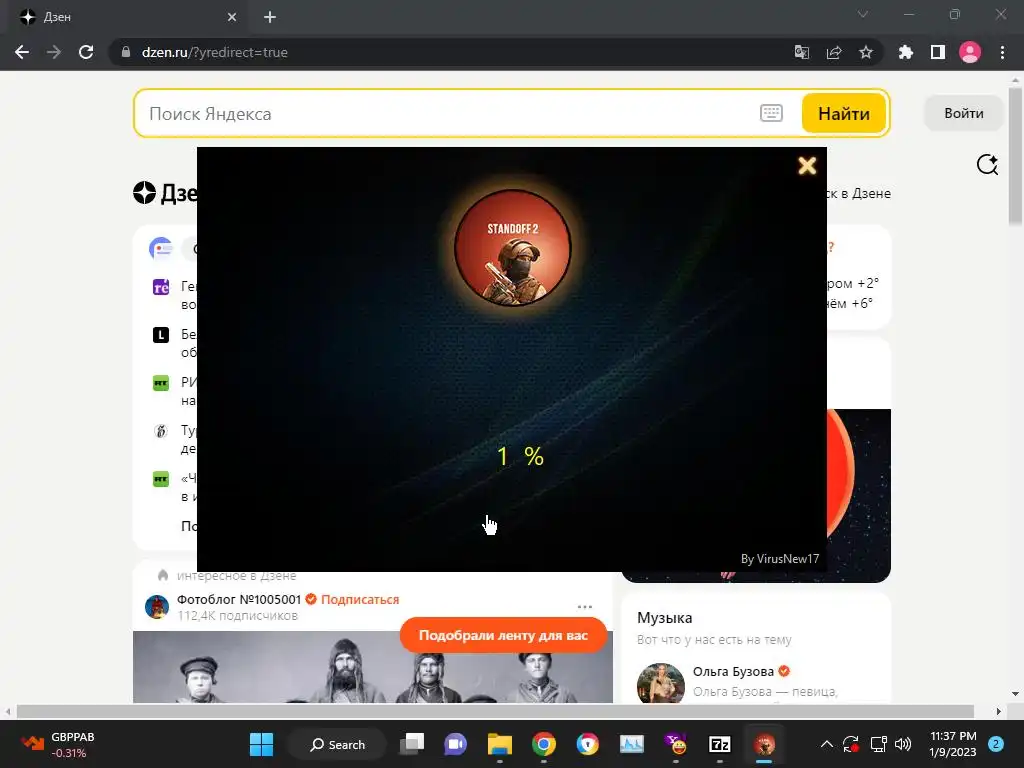The height and width of the screenshot is (768, 1024).
Task: Click the volume speaker tray icon
Action: coord(903,744)
